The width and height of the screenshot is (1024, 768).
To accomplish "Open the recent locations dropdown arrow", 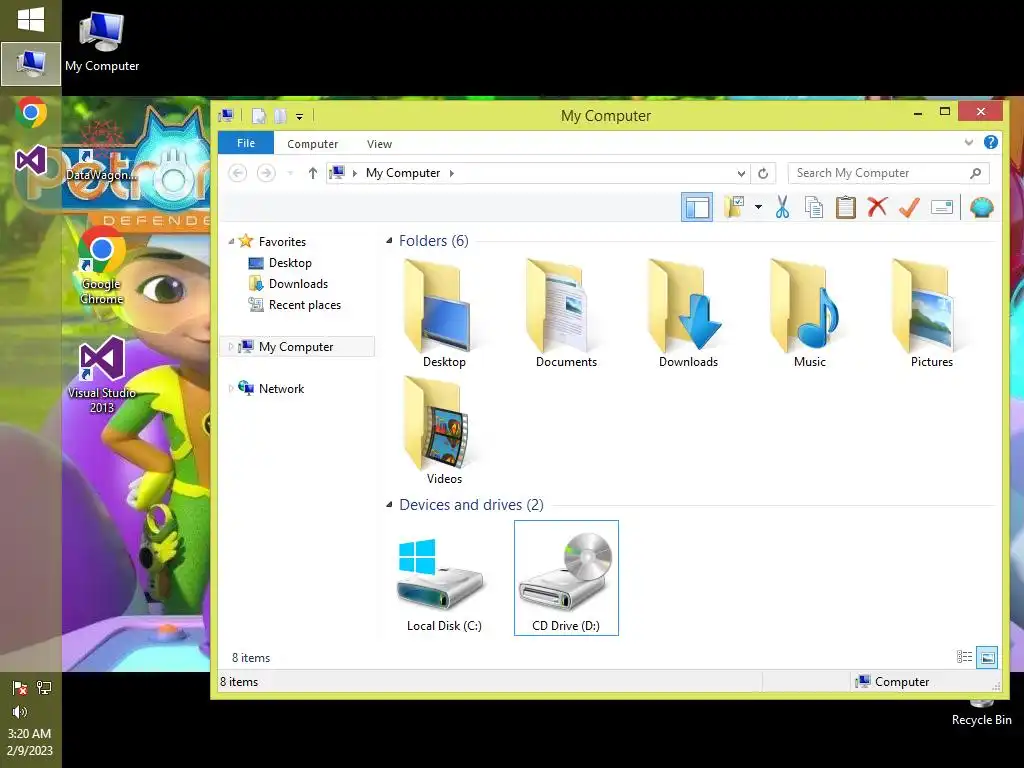I will [x=290, y=173].
